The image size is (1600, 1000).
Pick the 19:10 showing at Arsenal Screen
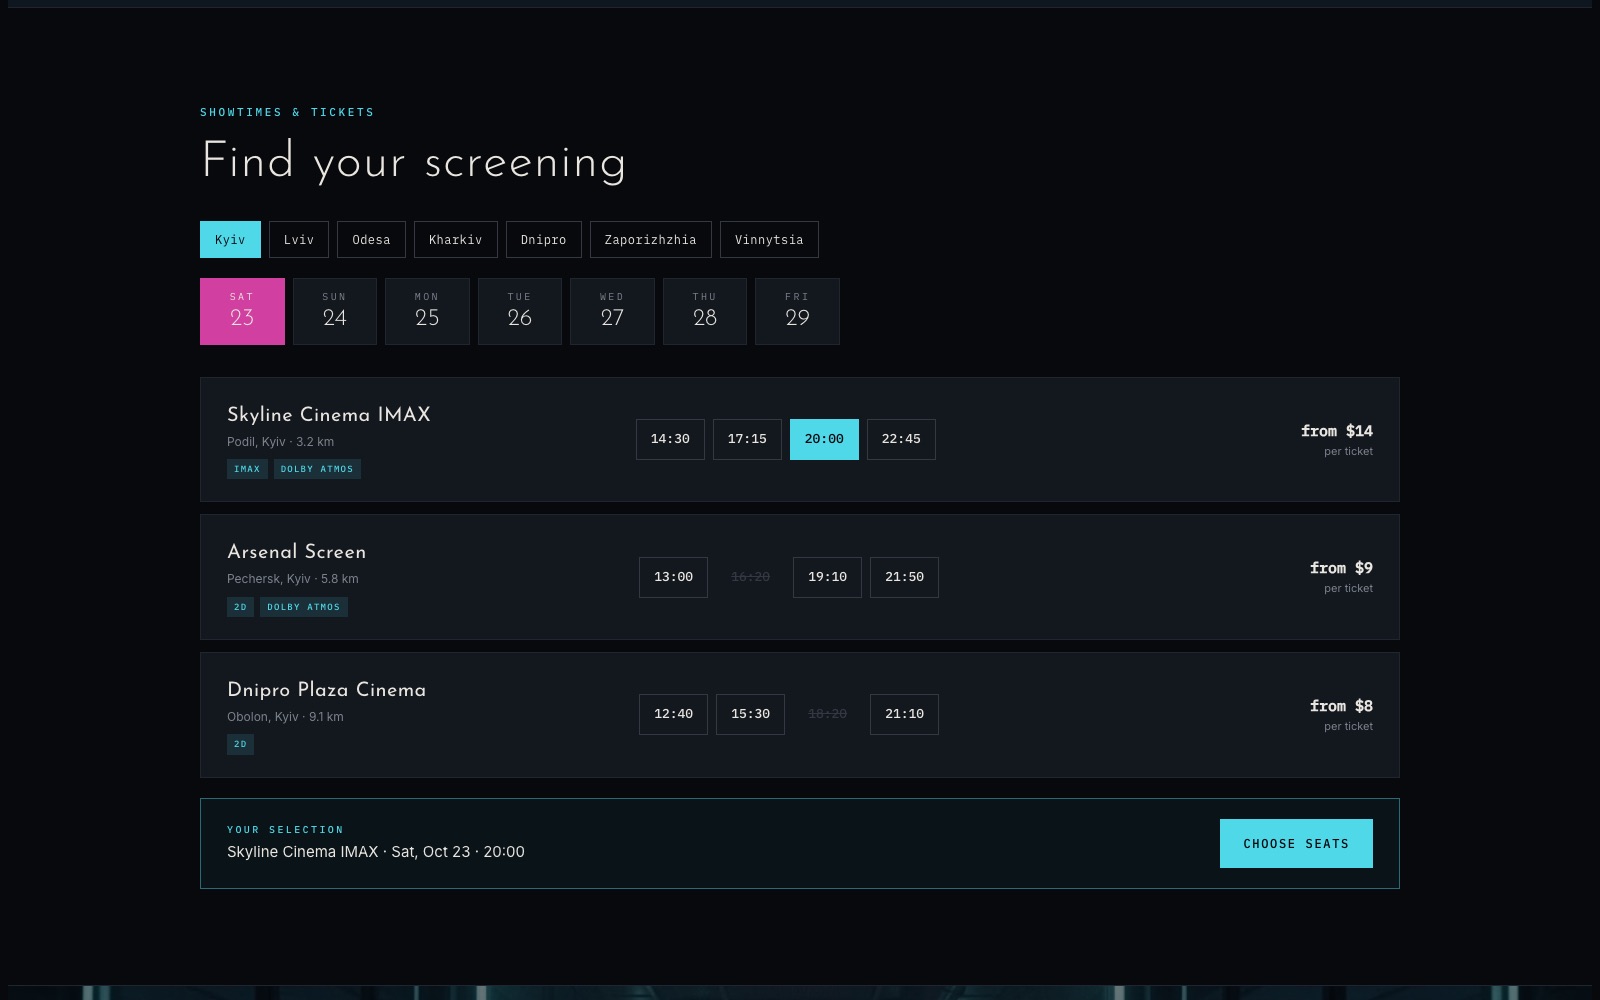827,577
